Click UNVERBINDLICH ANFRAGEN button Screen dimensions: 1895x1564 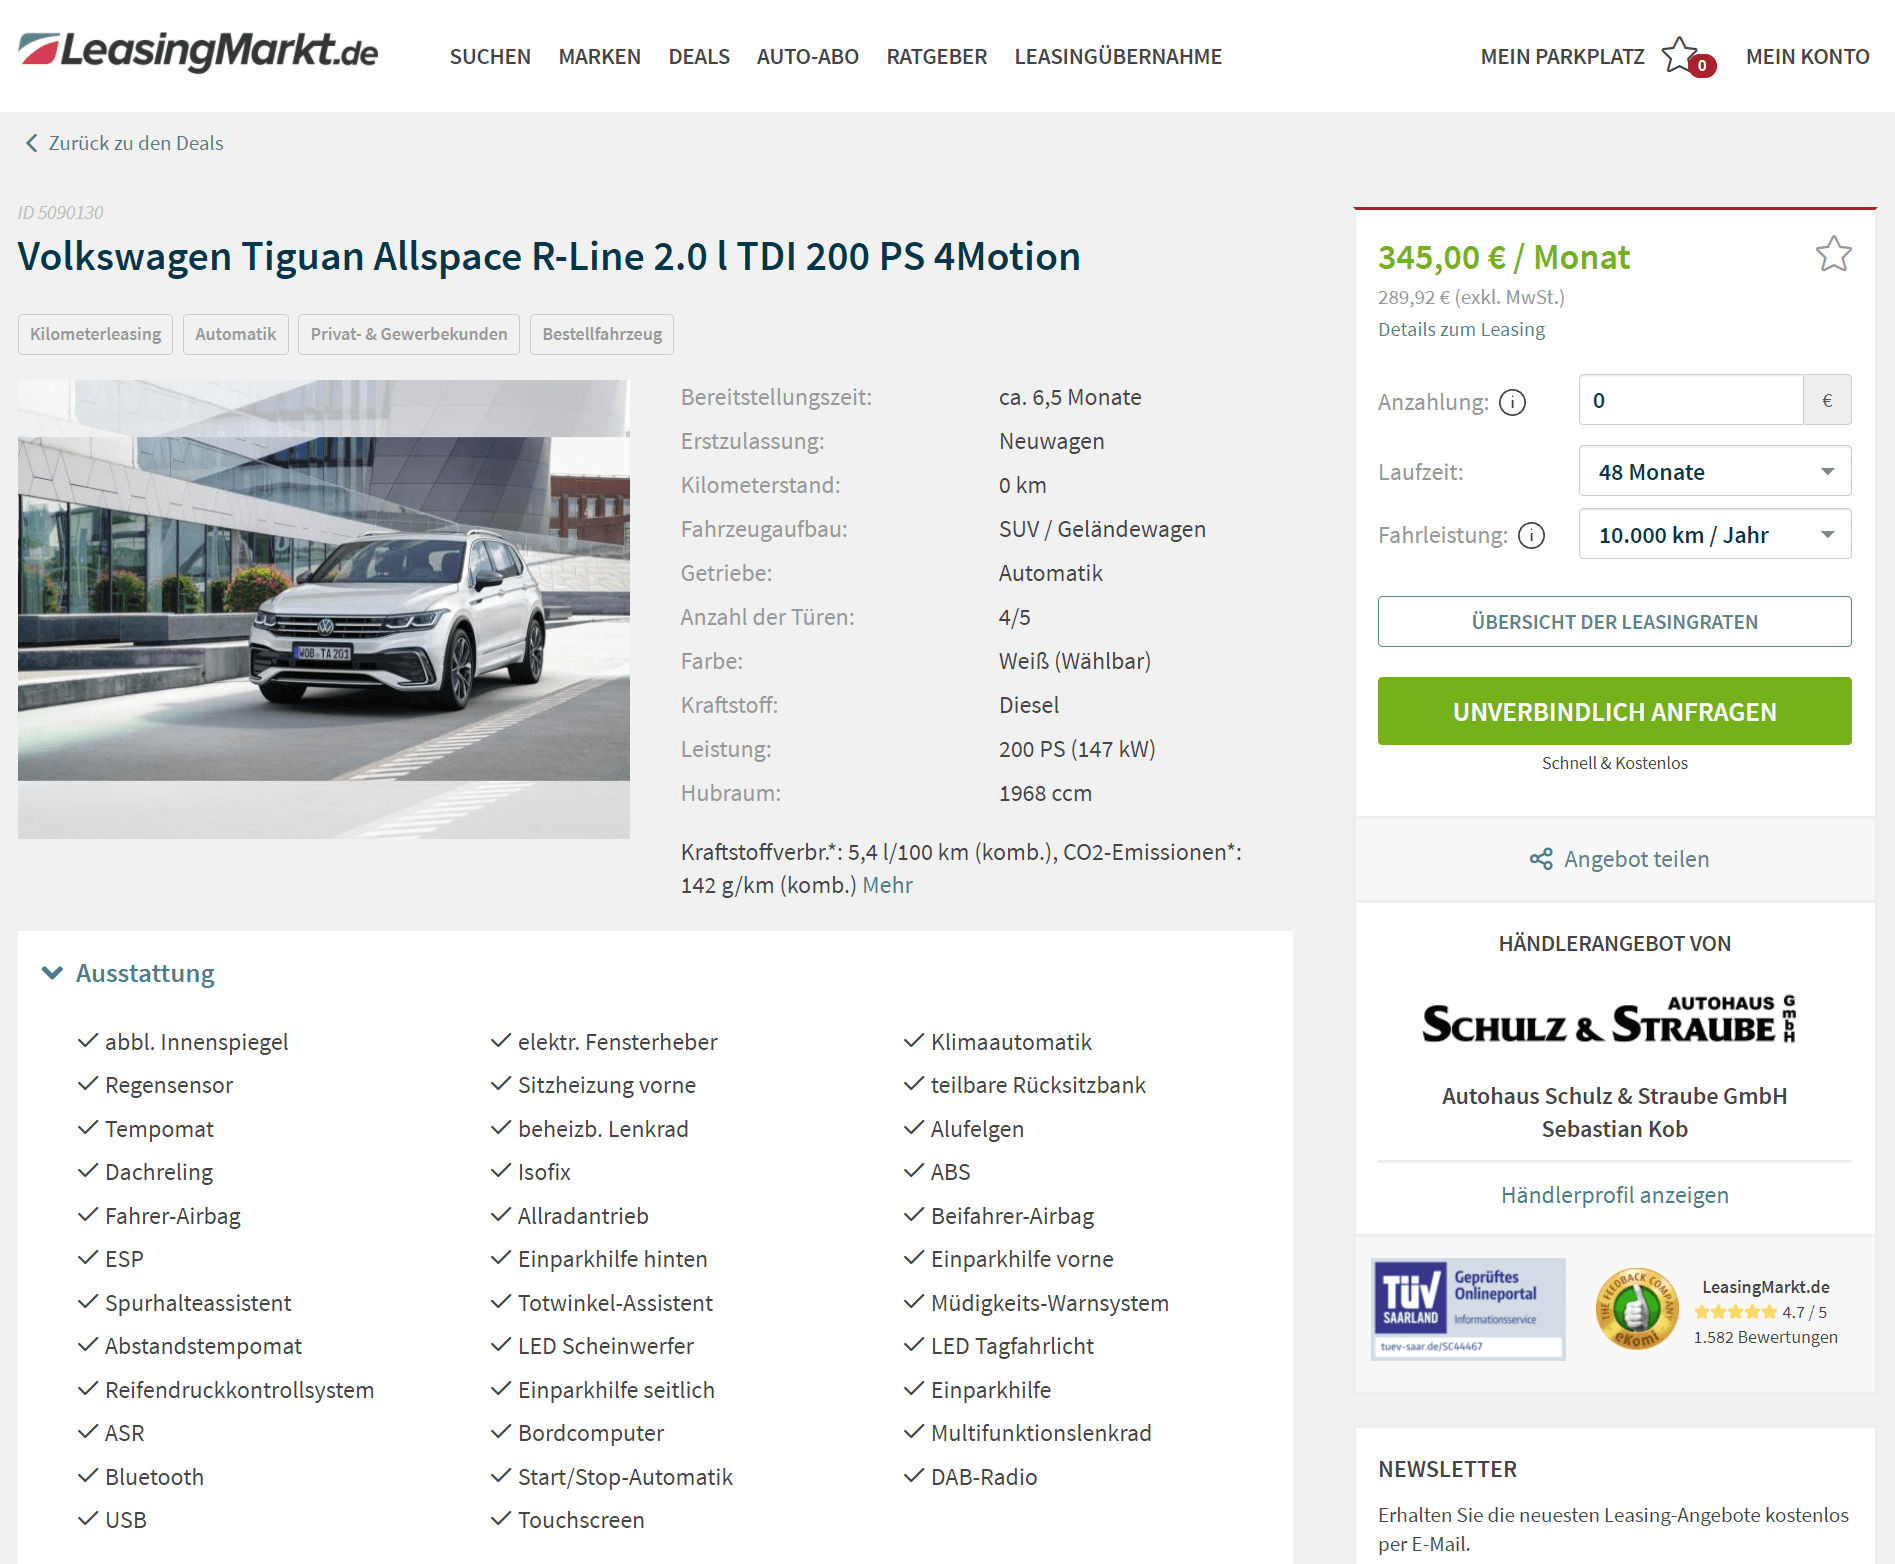[x=1614, y=711]
